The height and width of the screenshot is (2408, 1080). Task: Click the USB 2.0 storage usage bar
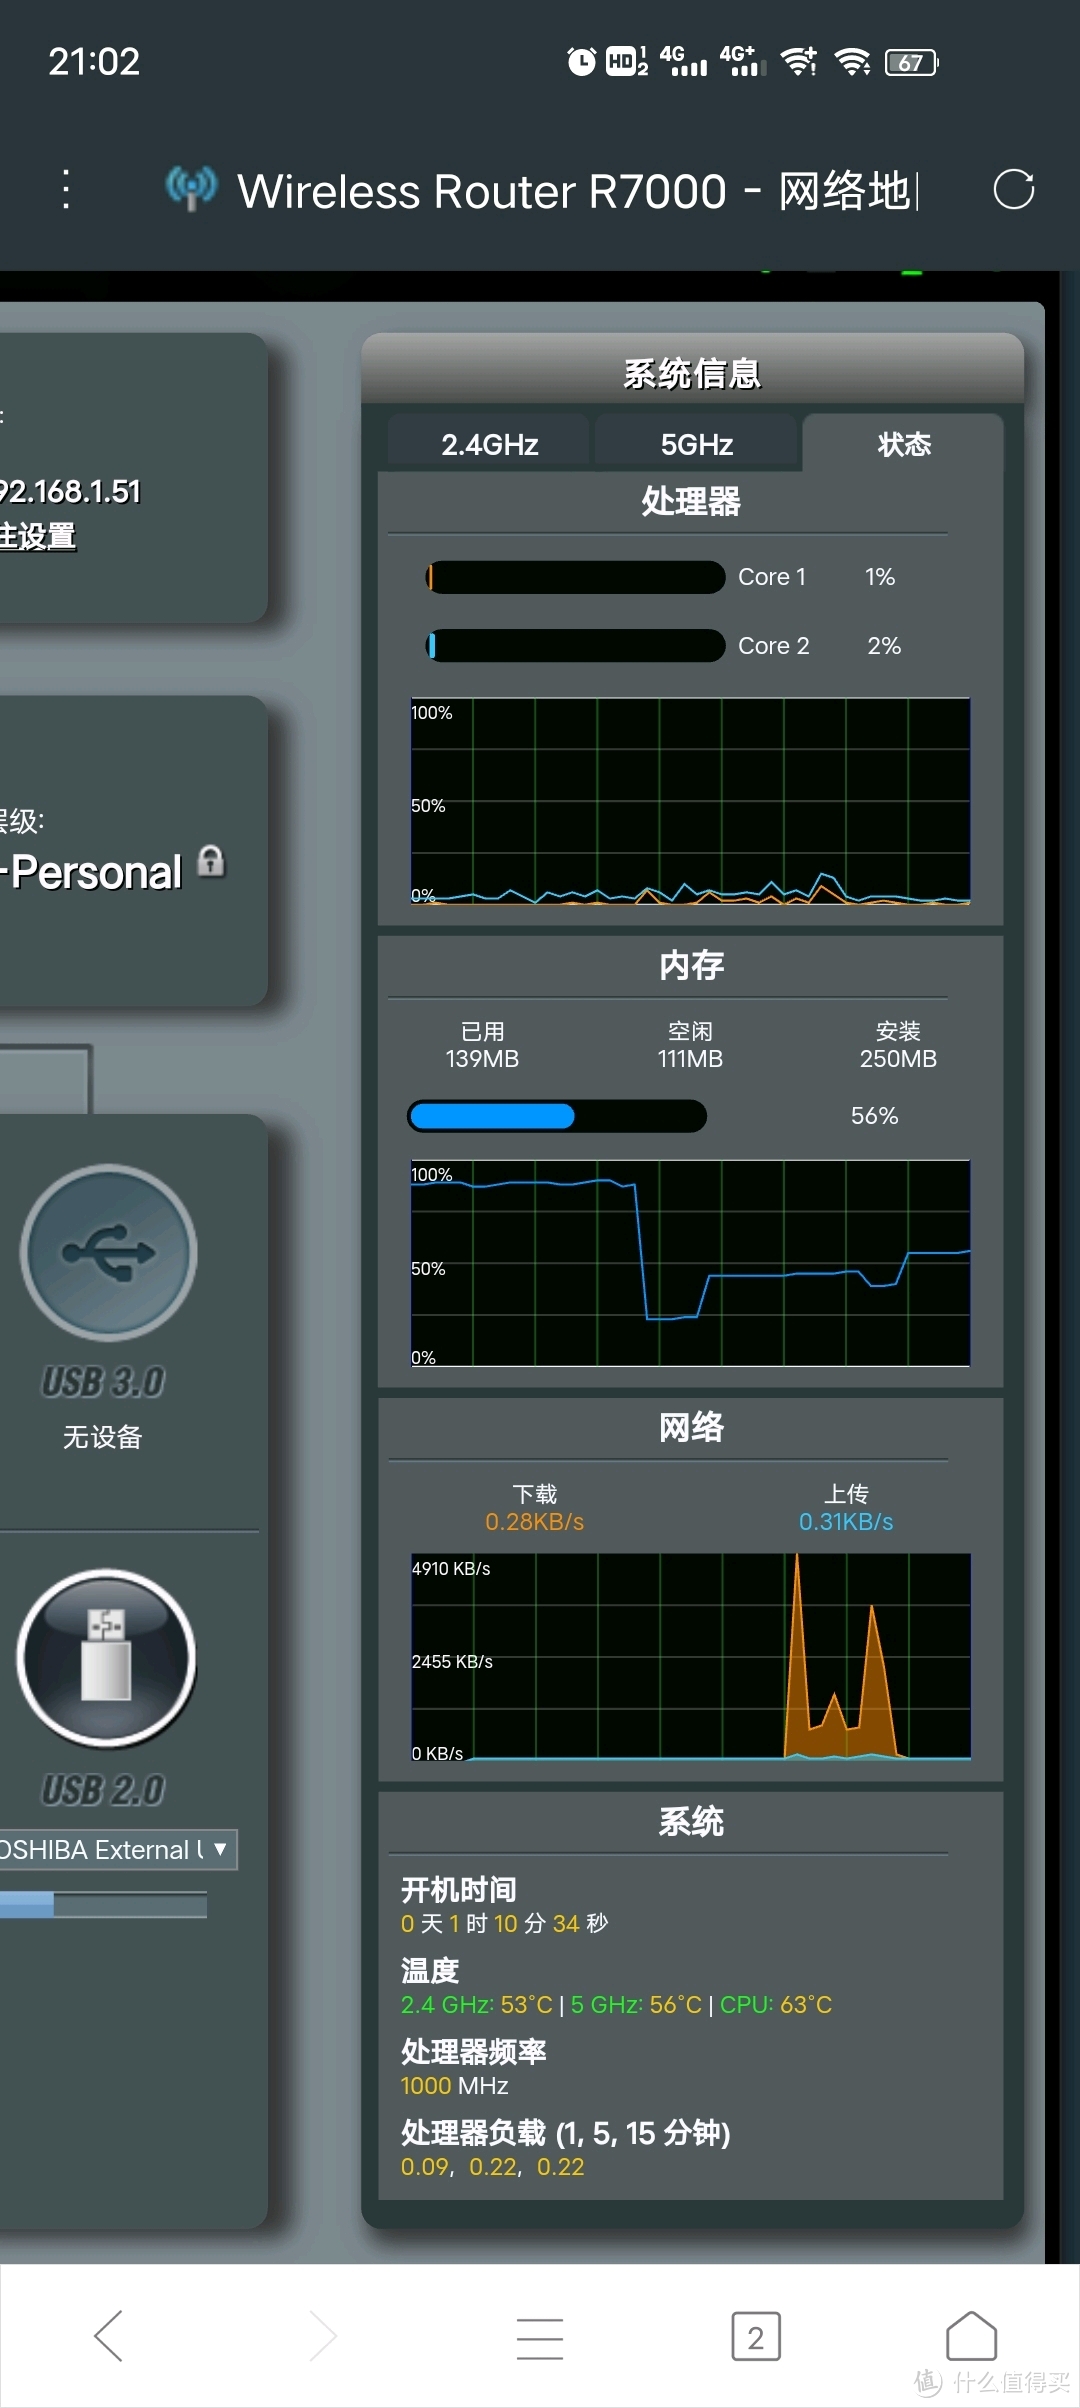[103, 1905]
